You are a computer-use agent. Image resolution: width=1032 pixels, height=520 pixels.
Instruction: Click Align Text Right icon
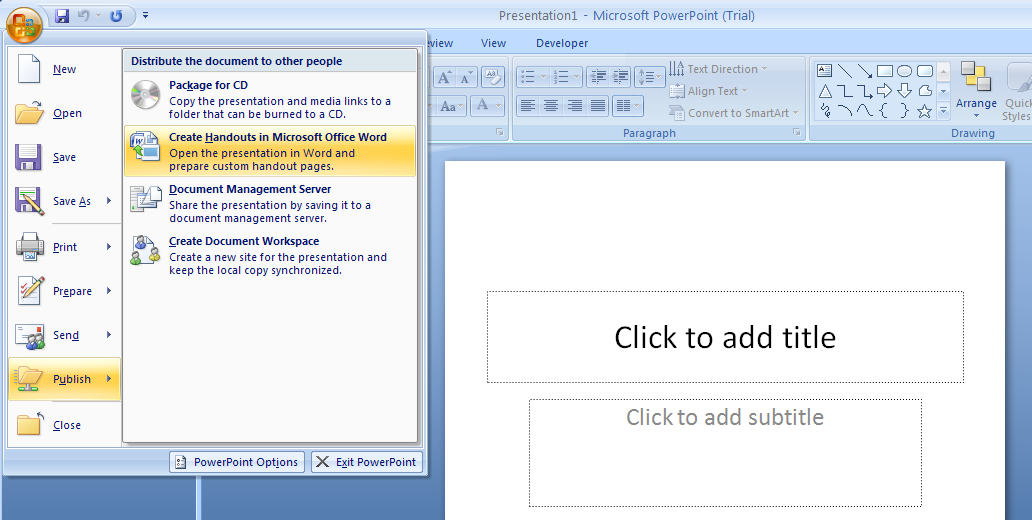tap(575, 106)
